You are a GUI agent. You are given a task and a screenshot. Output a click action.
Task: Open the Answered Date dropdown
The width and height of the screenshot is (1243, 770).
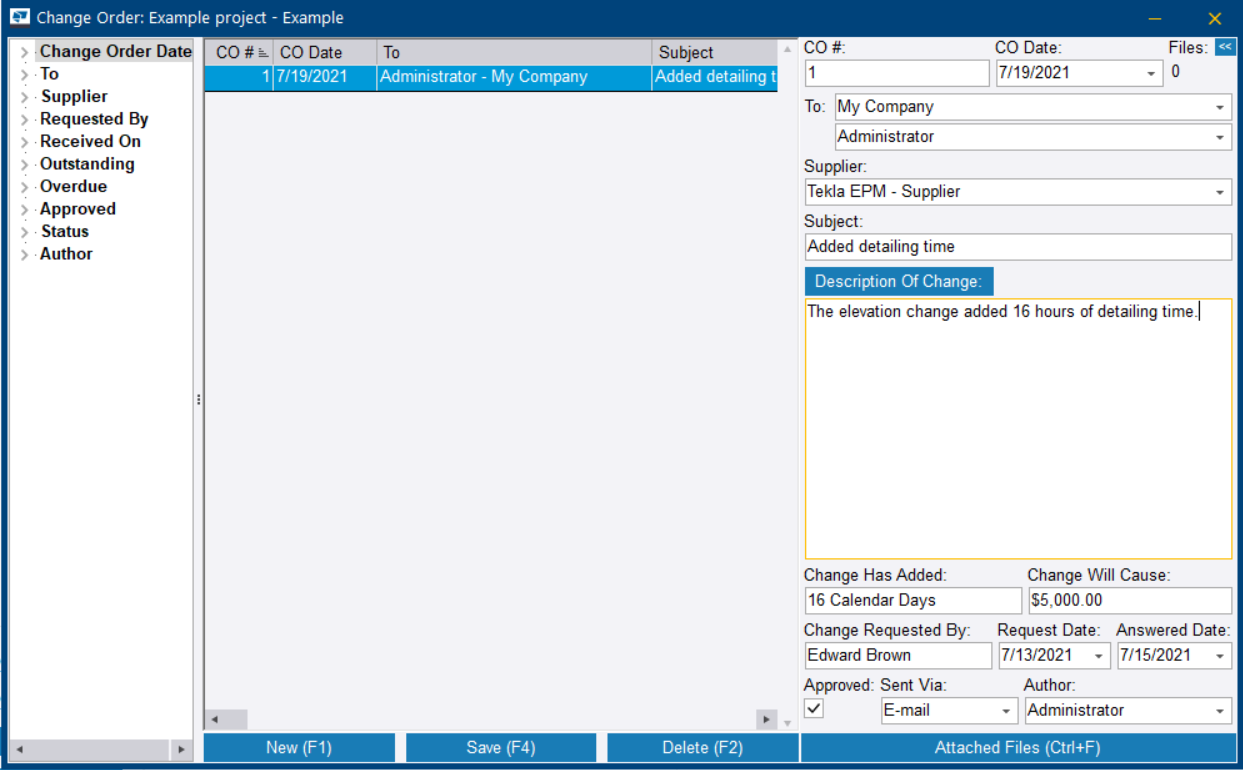[x=1222, y=655]
